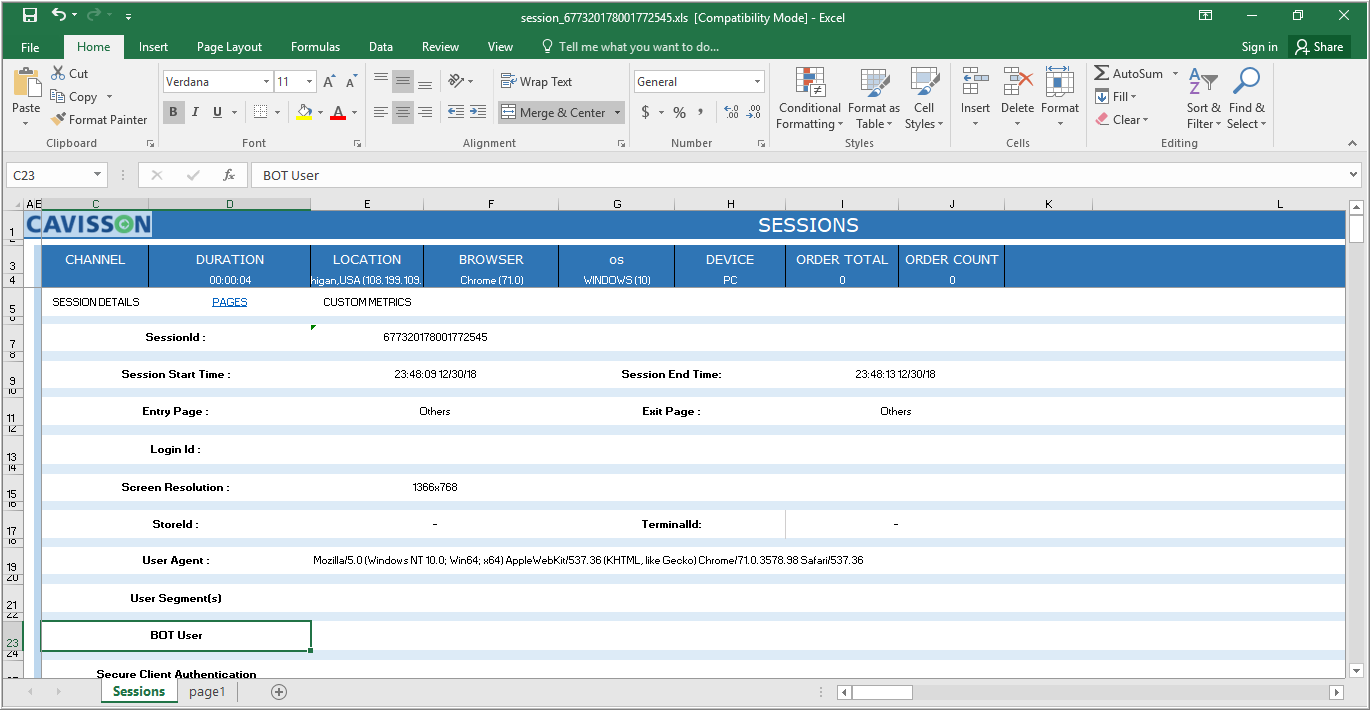Open the Clear dropdown
This screenshot has height=710, width=1370.
[1122, 120]
